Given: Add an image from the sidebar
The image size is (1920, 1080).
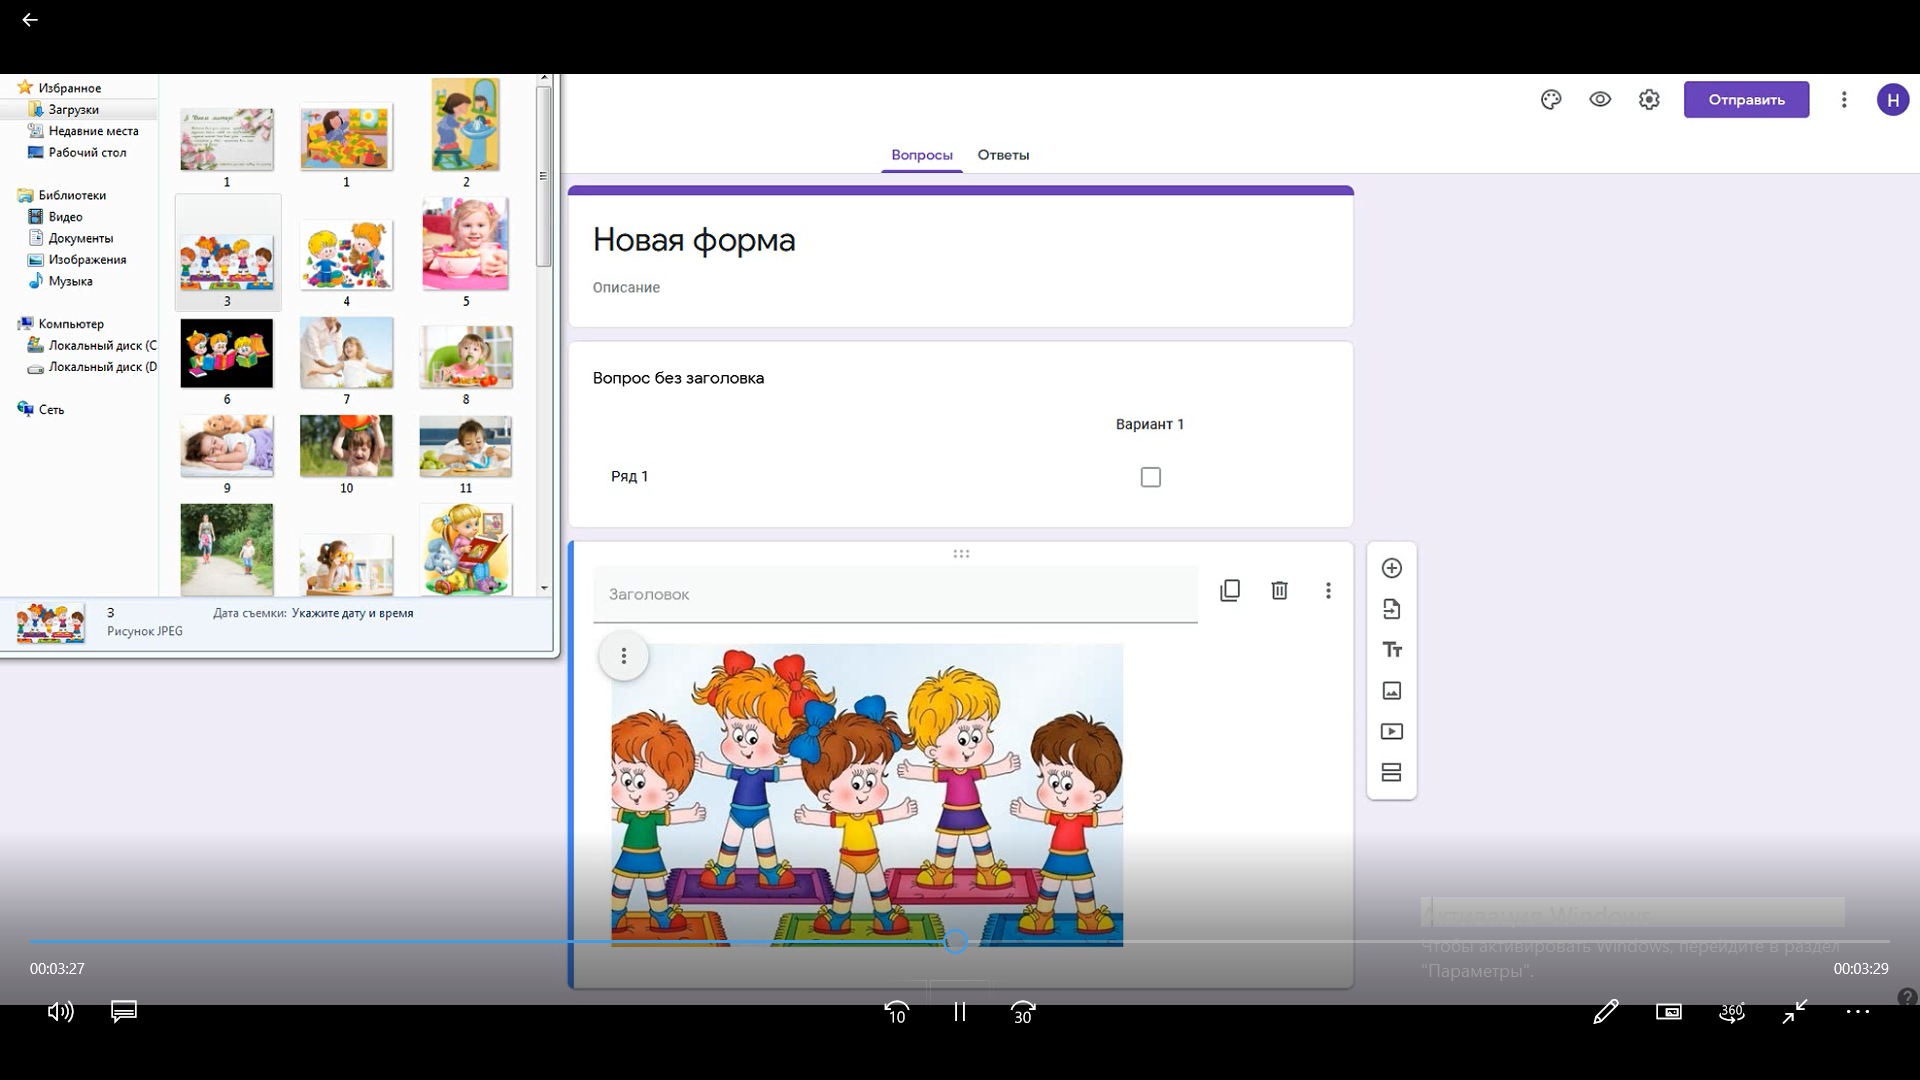Looking at the screenshot, I should [x=1391, y=691].
